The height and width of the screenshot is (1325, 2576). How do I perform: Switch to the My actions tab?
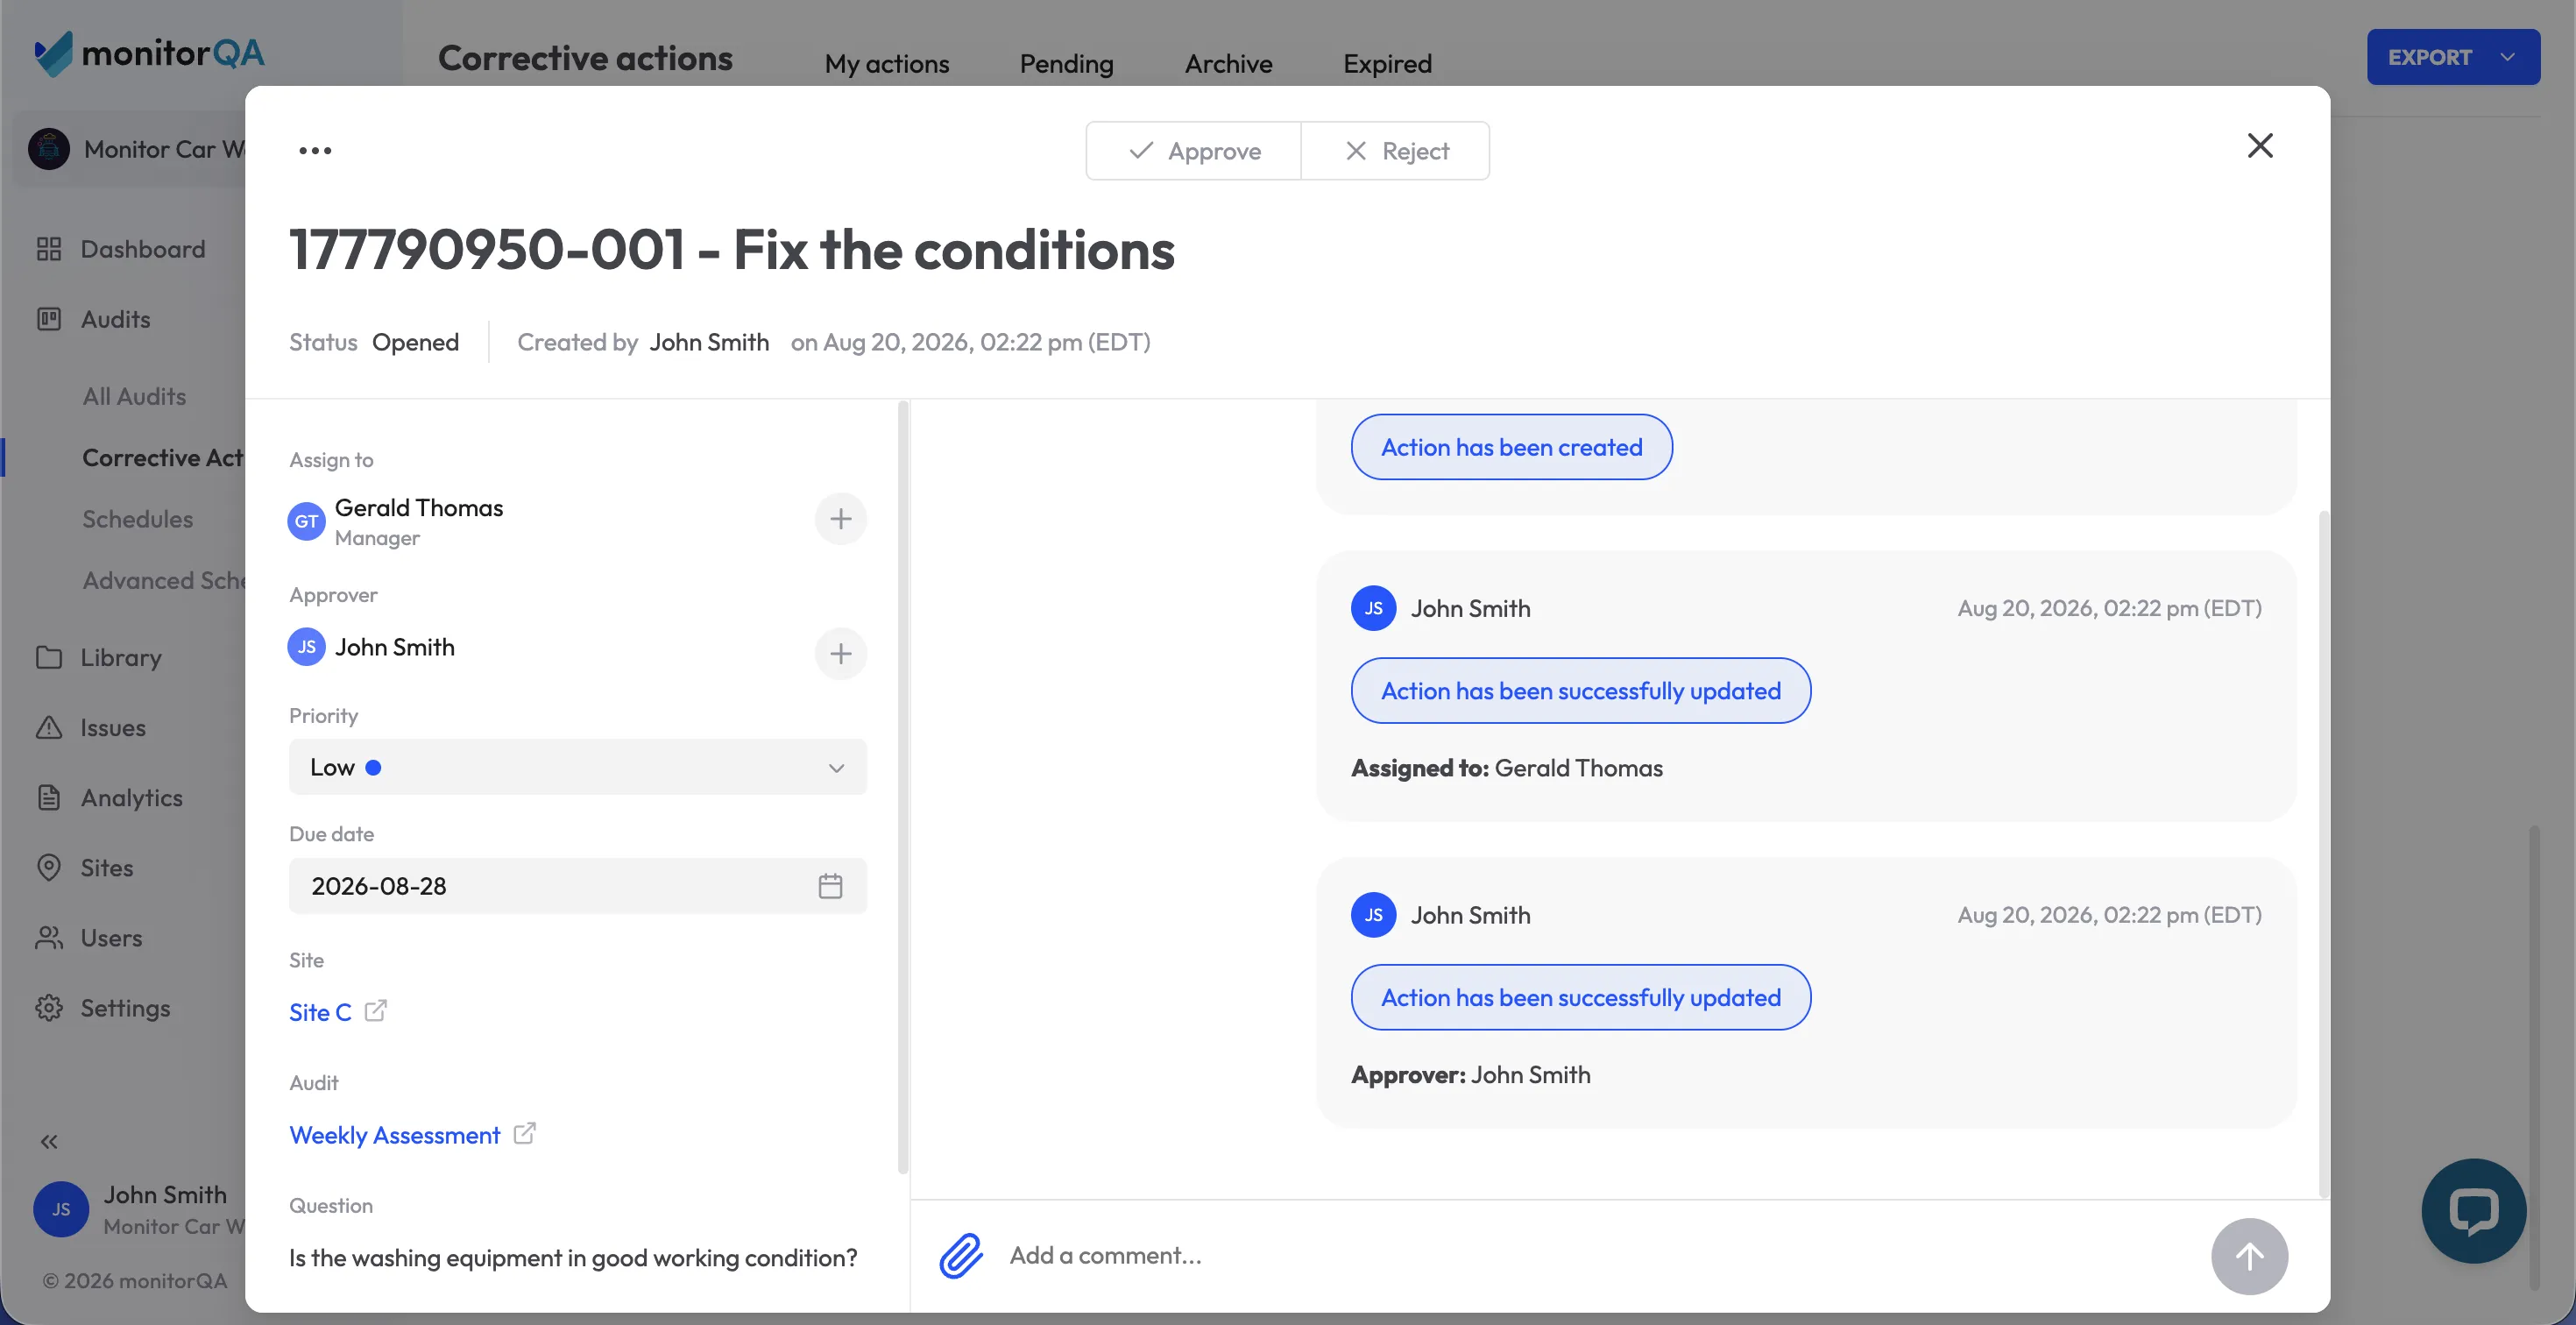(x=887, y=63)
